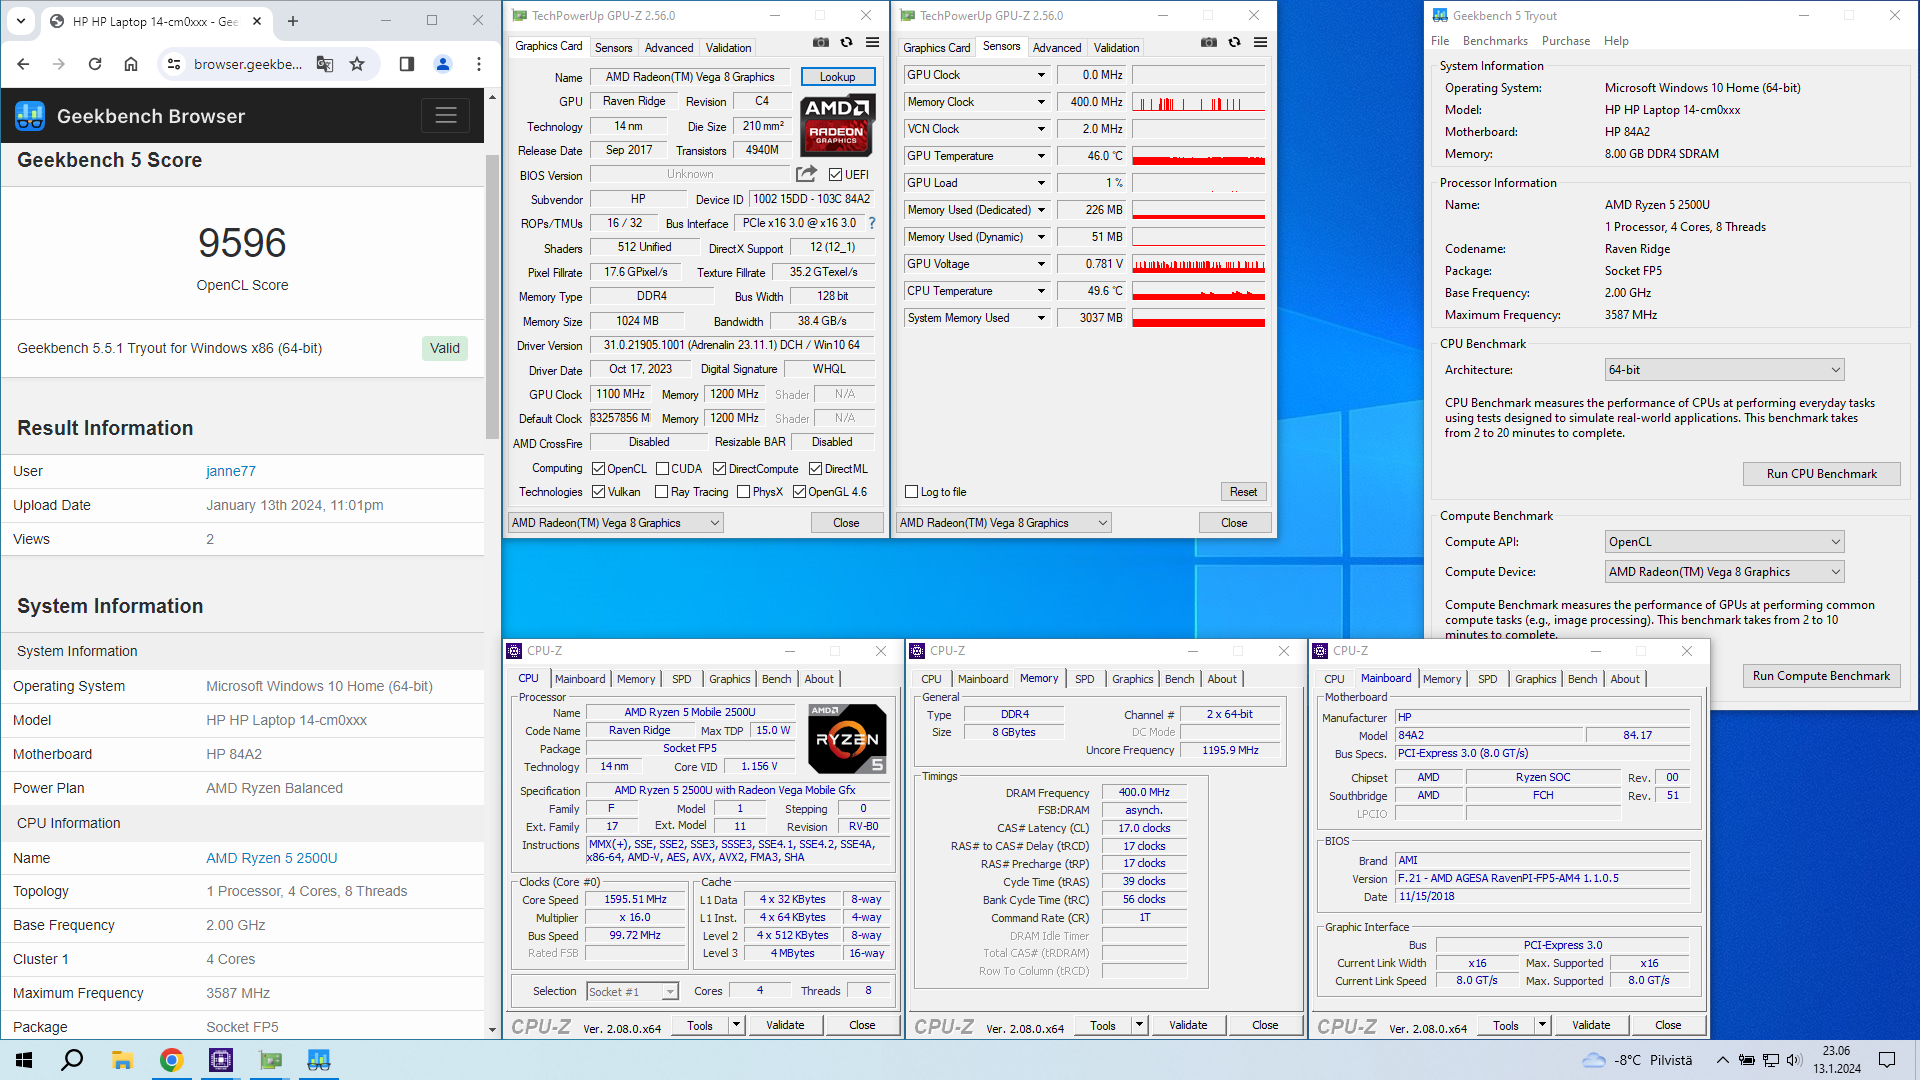Click Run Compute Benchmark button
This screenshot has height=1080, width=1920.
point(1821,676)
